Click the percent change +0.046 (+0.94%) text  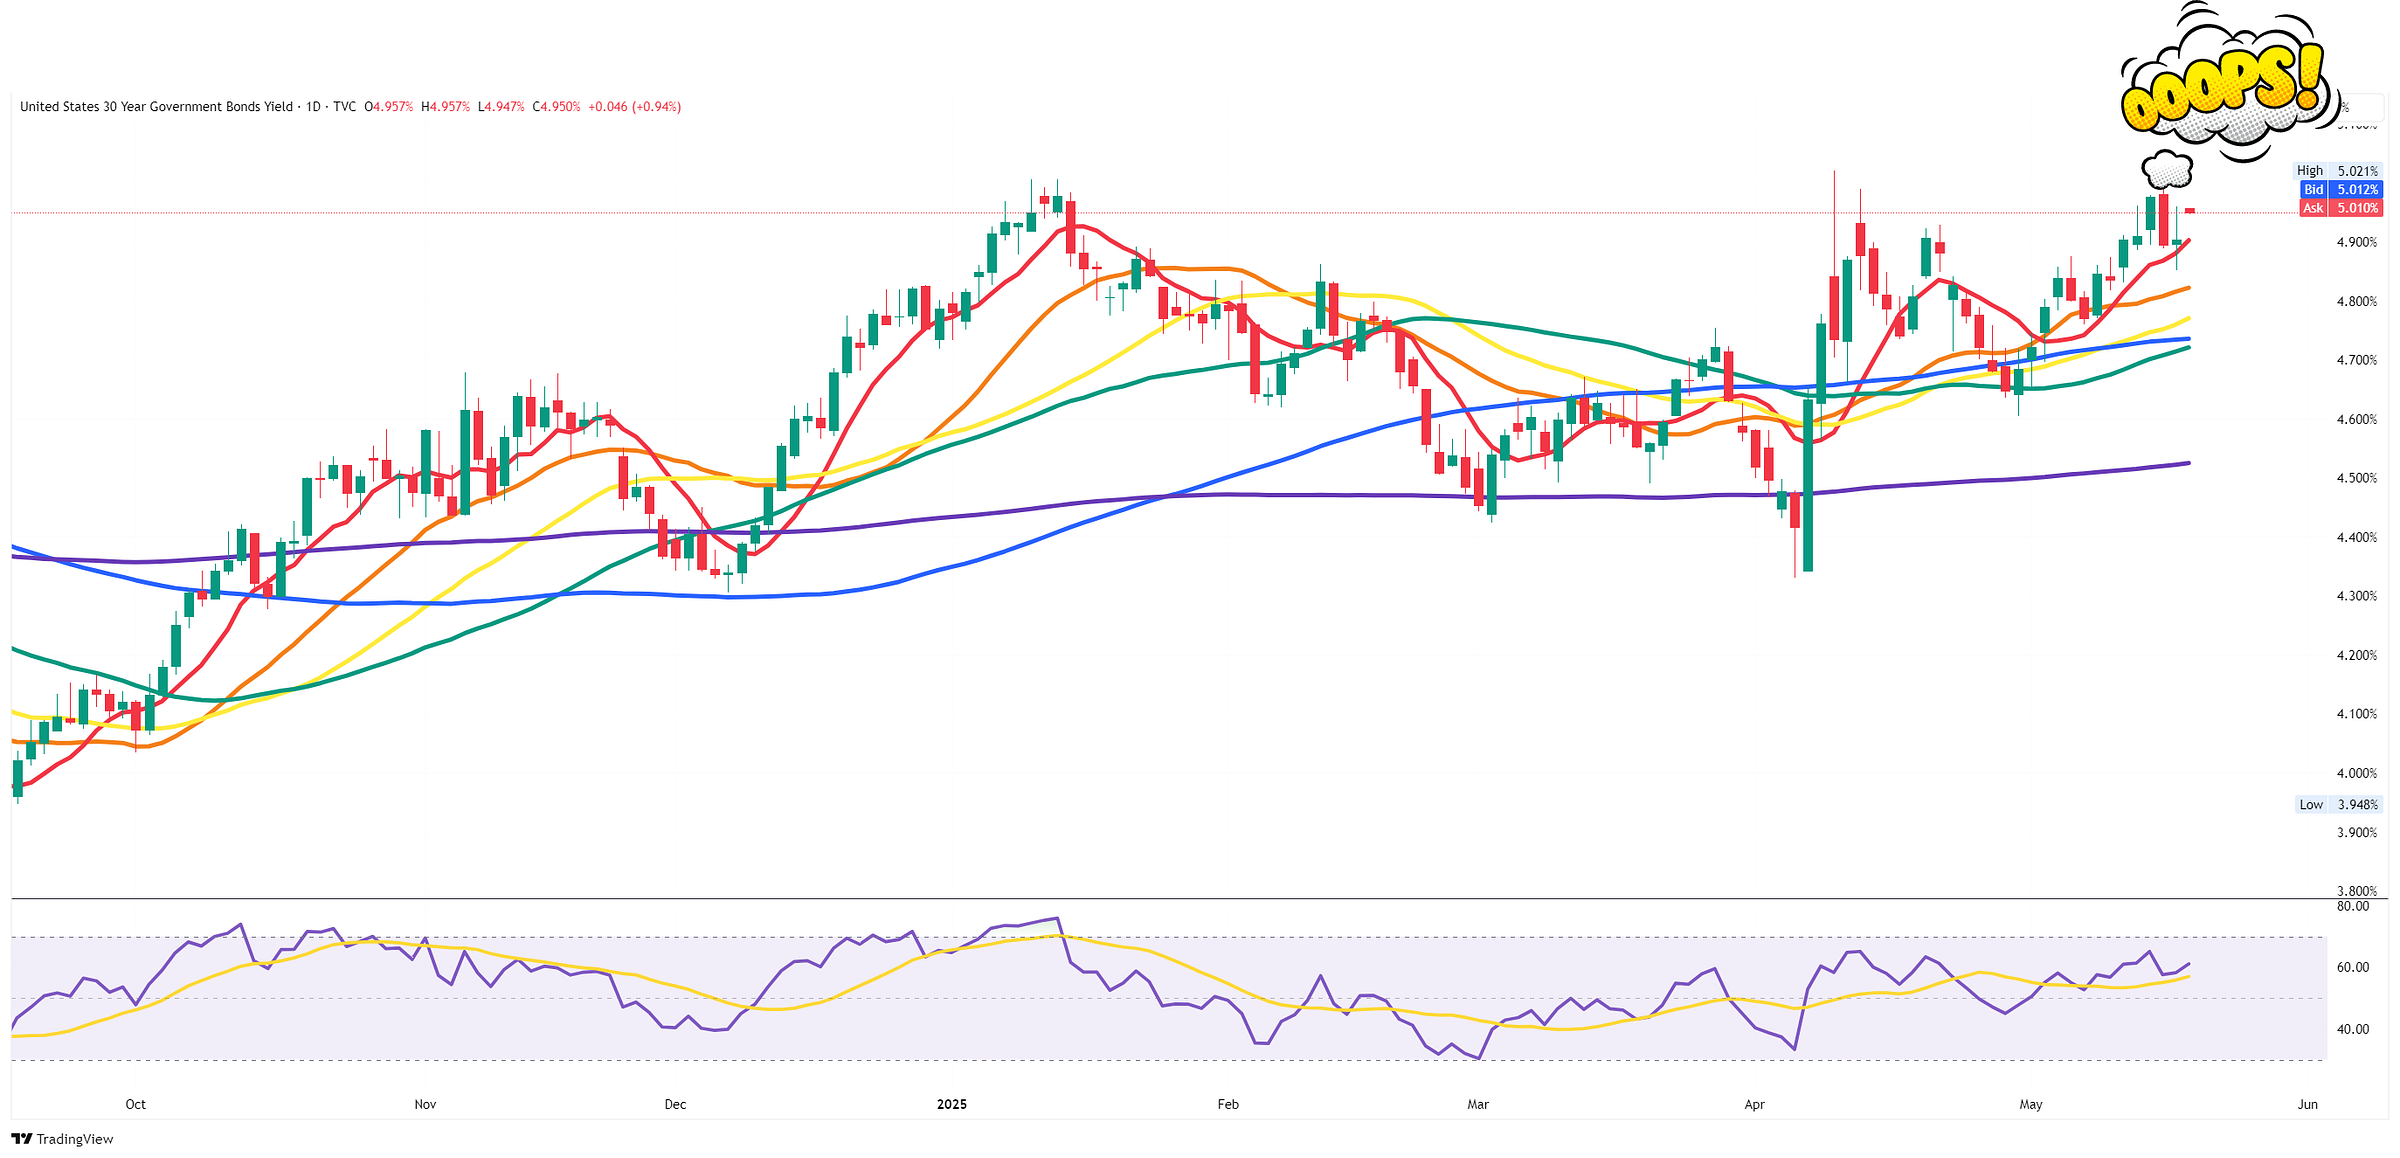point(634,107)
